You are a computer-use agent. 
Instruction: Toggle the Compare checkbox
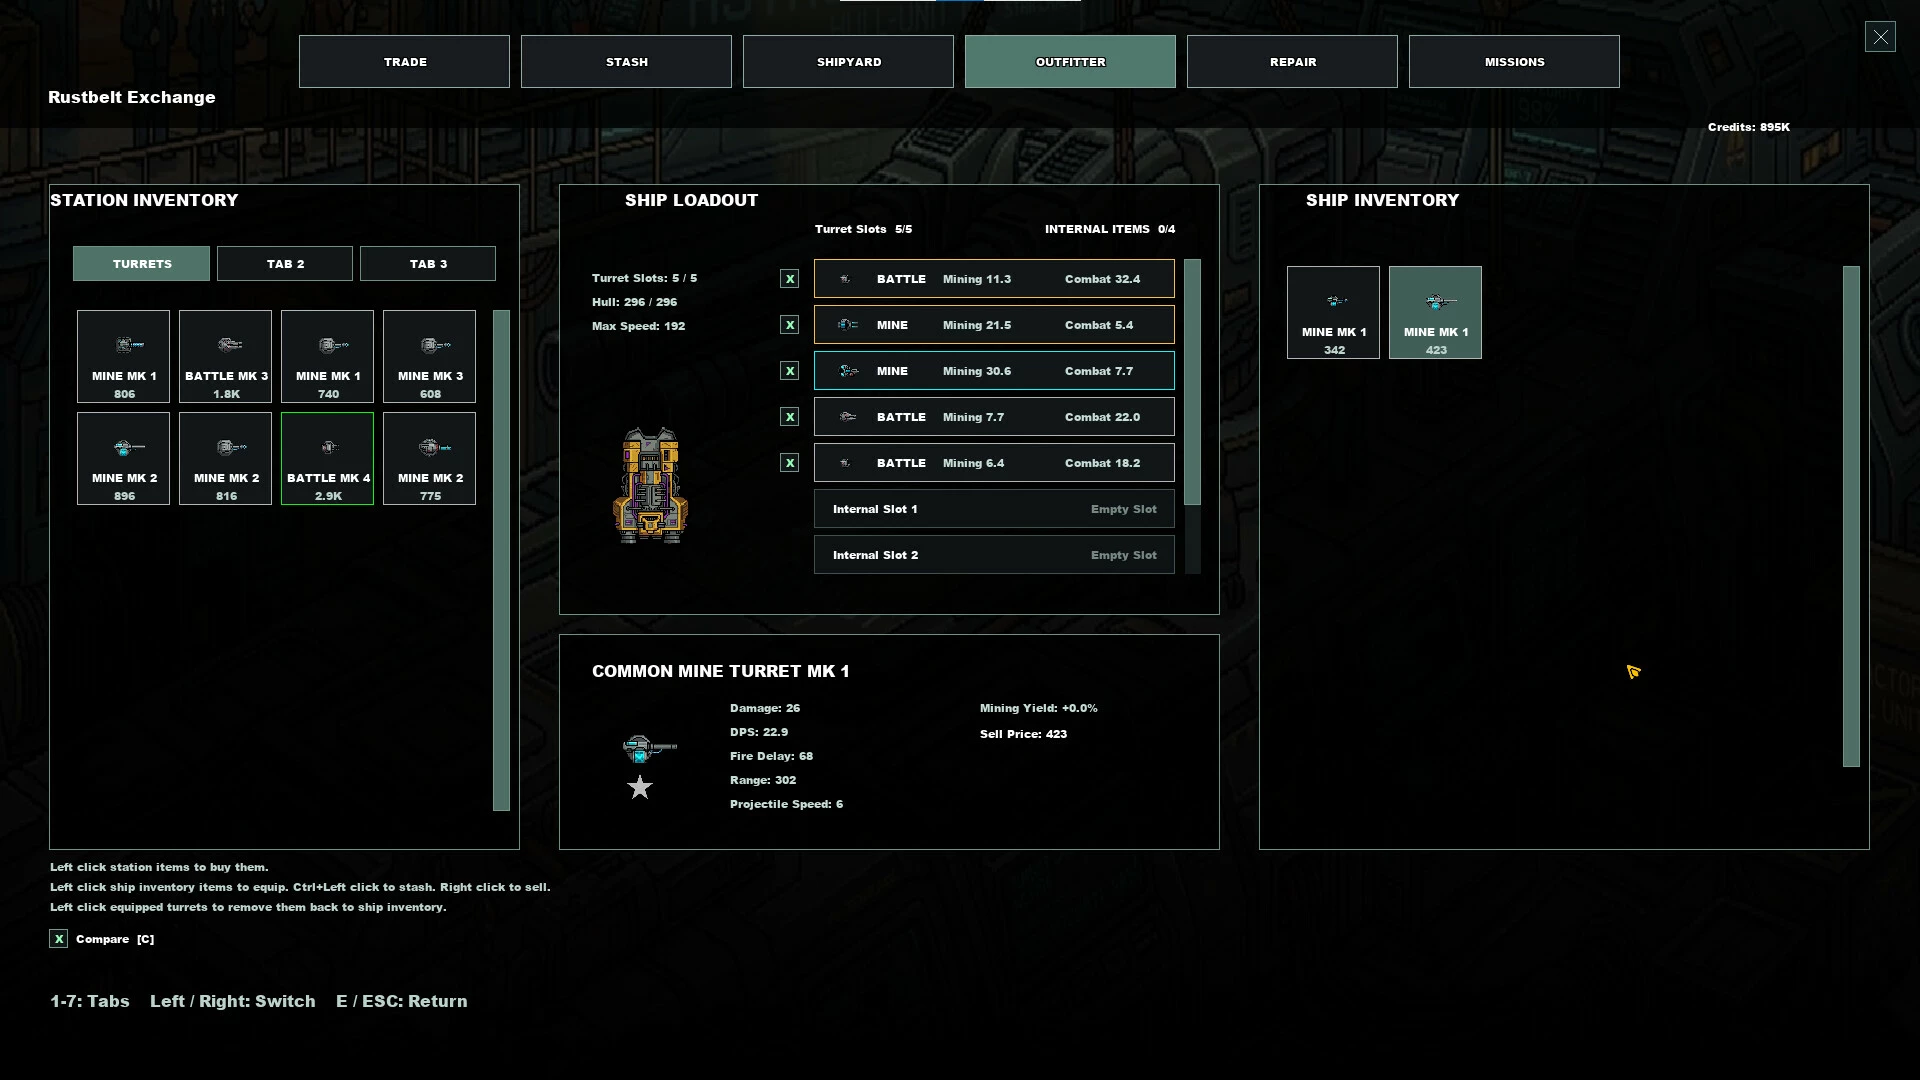coord(59,939)
